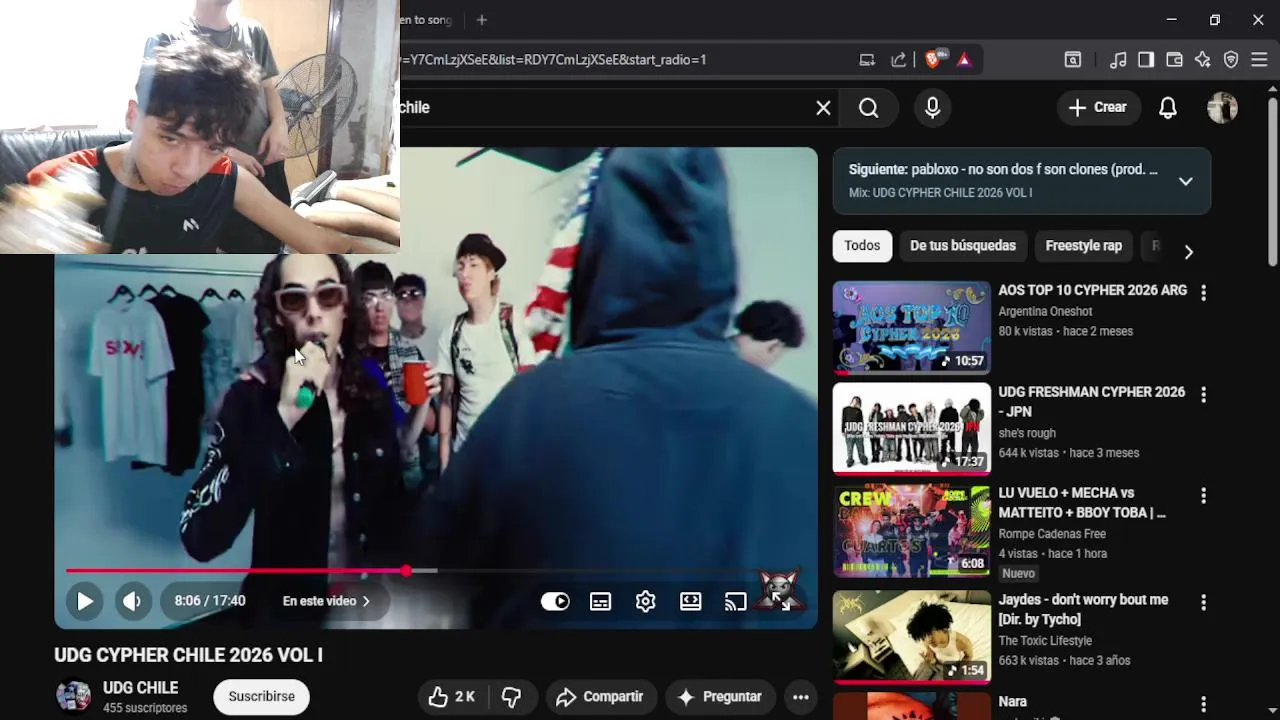Mute the video with the speaker icon
This screenshot has width=1280, height=720.
point(132,601)
